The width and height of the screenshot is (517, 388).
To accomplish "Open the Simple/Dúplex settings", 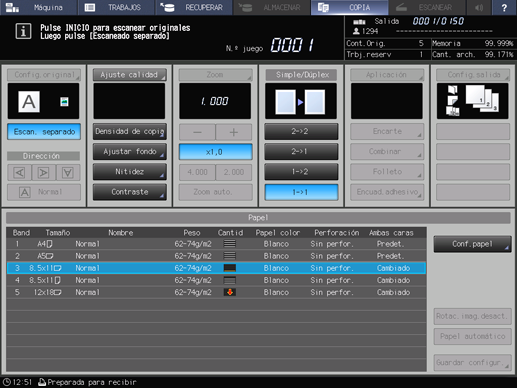I will 301,75.
